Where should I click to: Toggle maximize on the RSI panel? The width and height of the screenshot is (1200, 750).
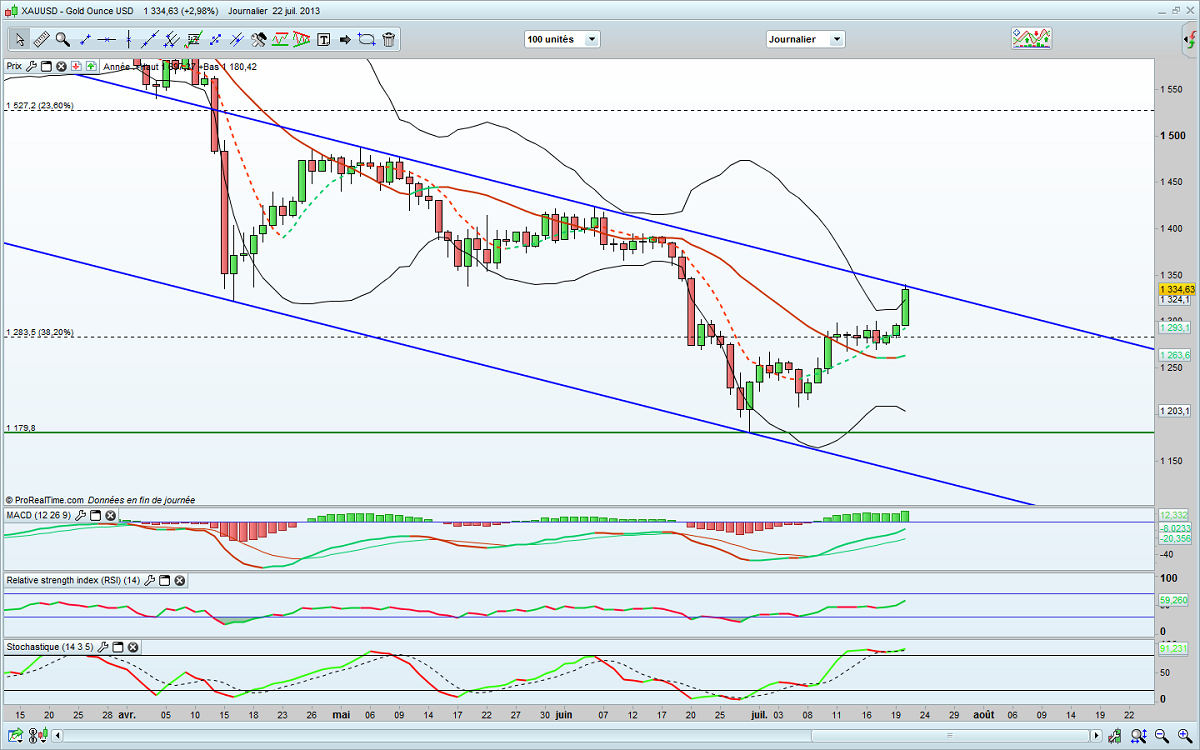point(165,580)
